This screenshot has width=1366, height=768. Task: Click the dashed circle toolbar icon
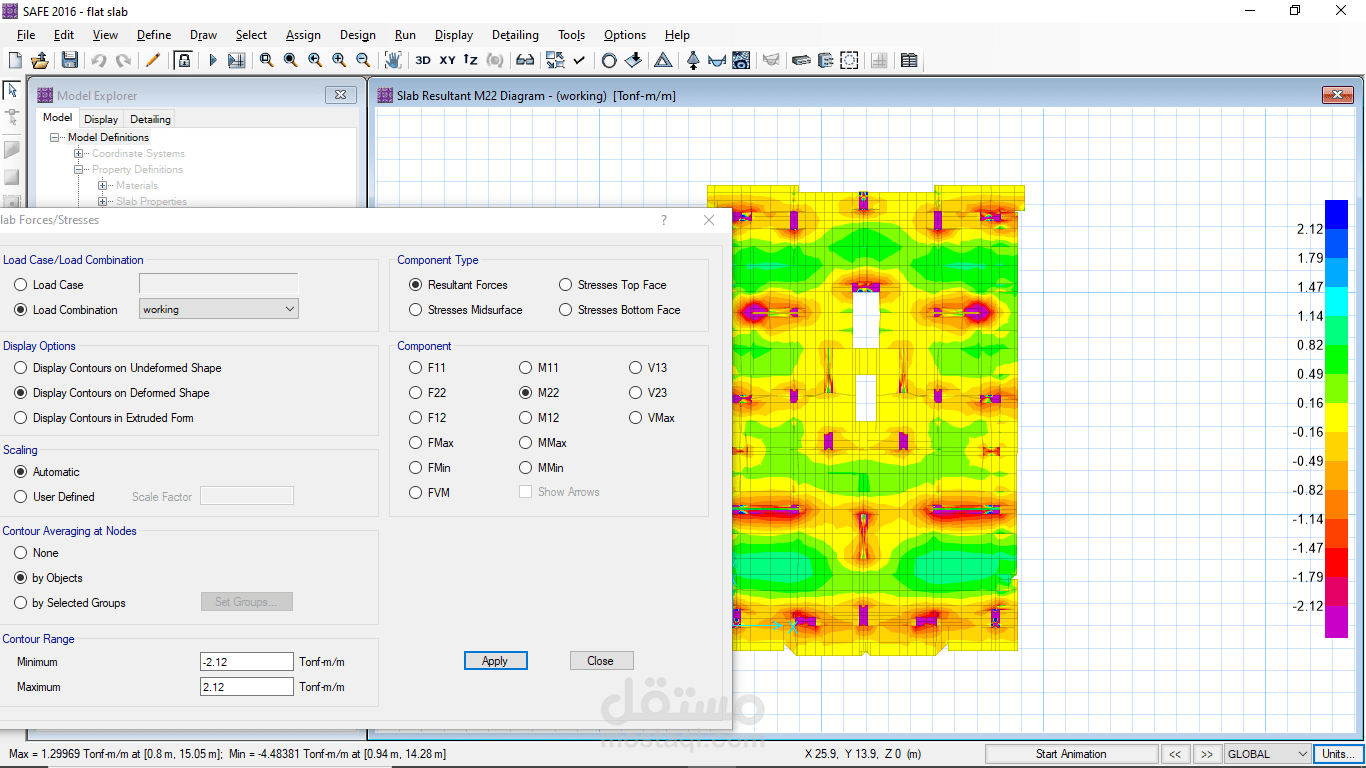[x=849, y=60]
